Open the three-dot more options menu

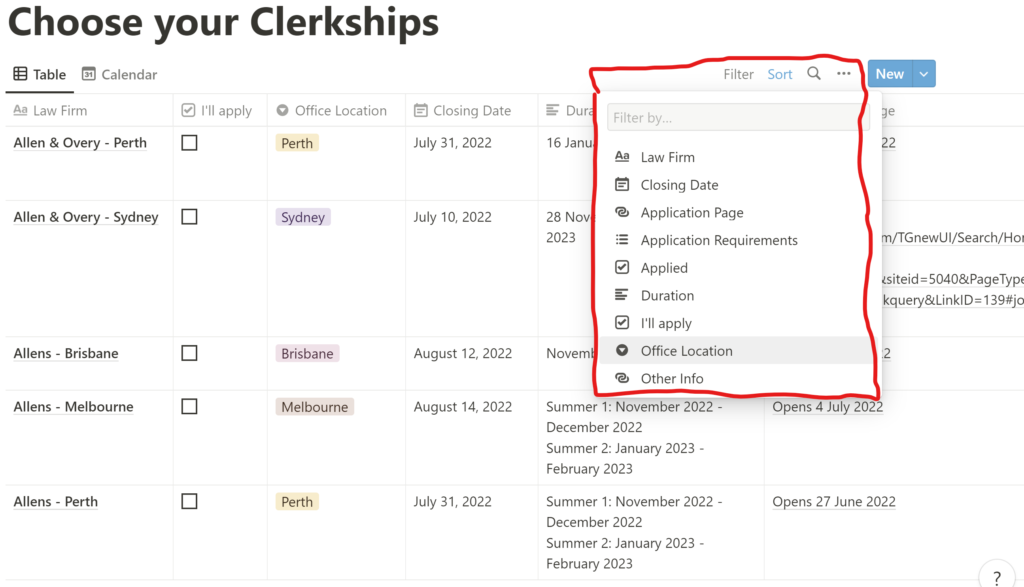click(x=844, y=74)
